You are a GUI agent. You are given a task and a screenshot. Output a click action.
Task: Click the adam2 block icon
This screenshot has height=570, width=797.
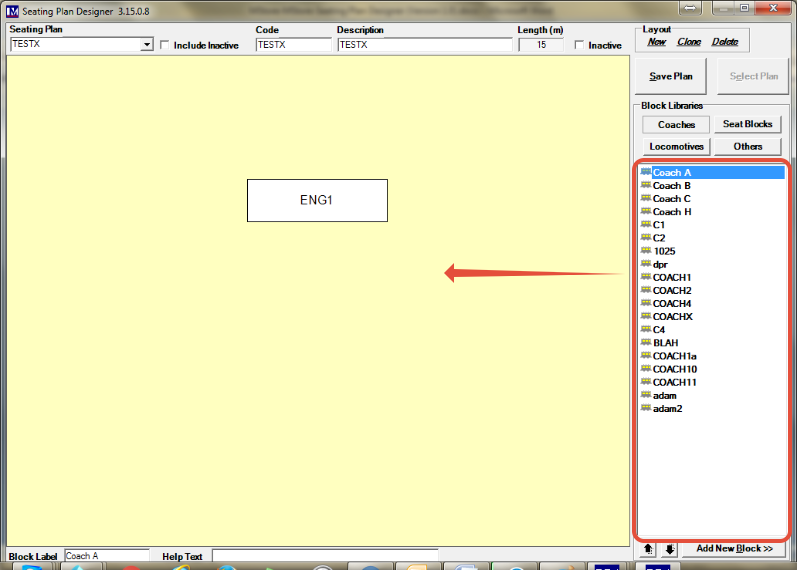(646, 408)
